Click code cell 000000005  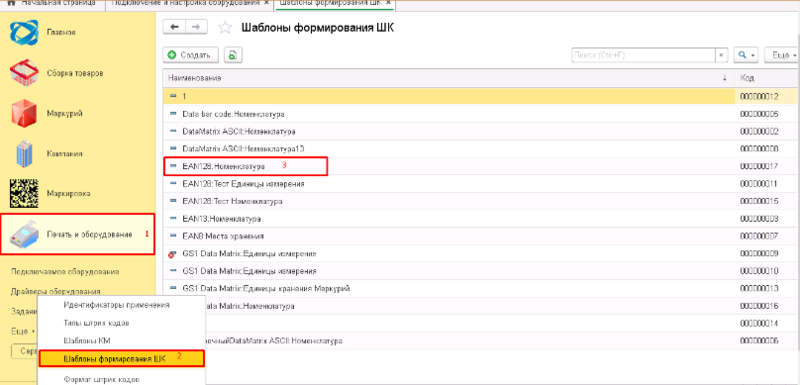(759, 114)
